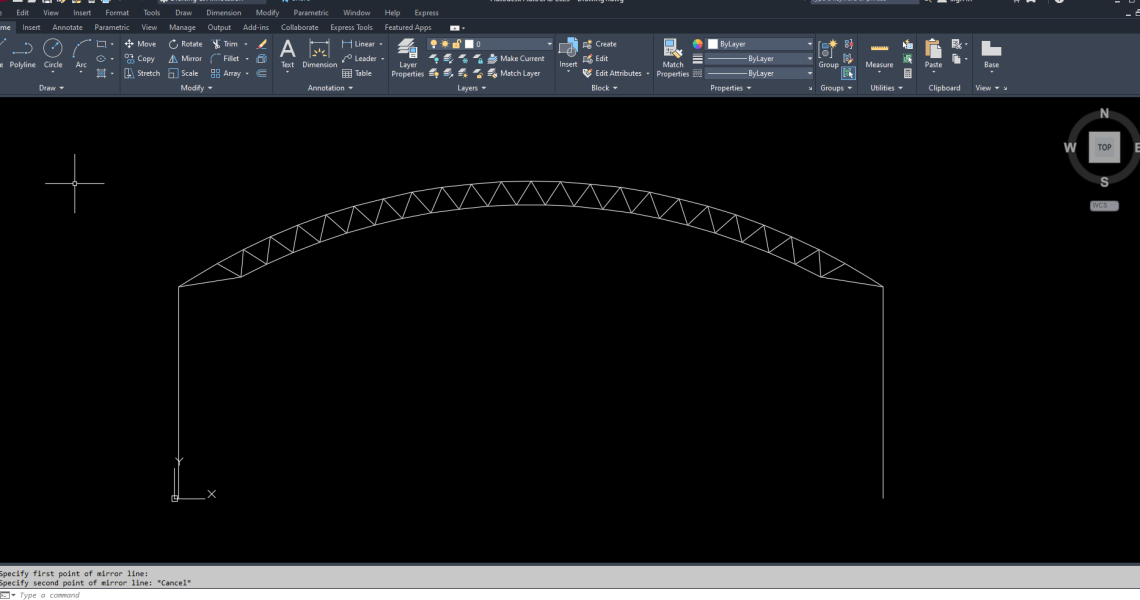1140x600 pixels.
Task: Open the Dimension menu in menu bar
Action: point(224,12)
